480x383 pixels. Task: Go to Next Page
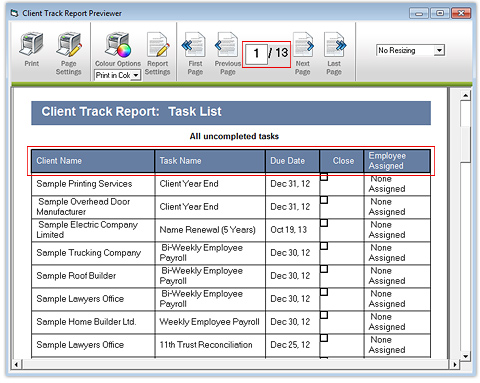coord(303,45)
